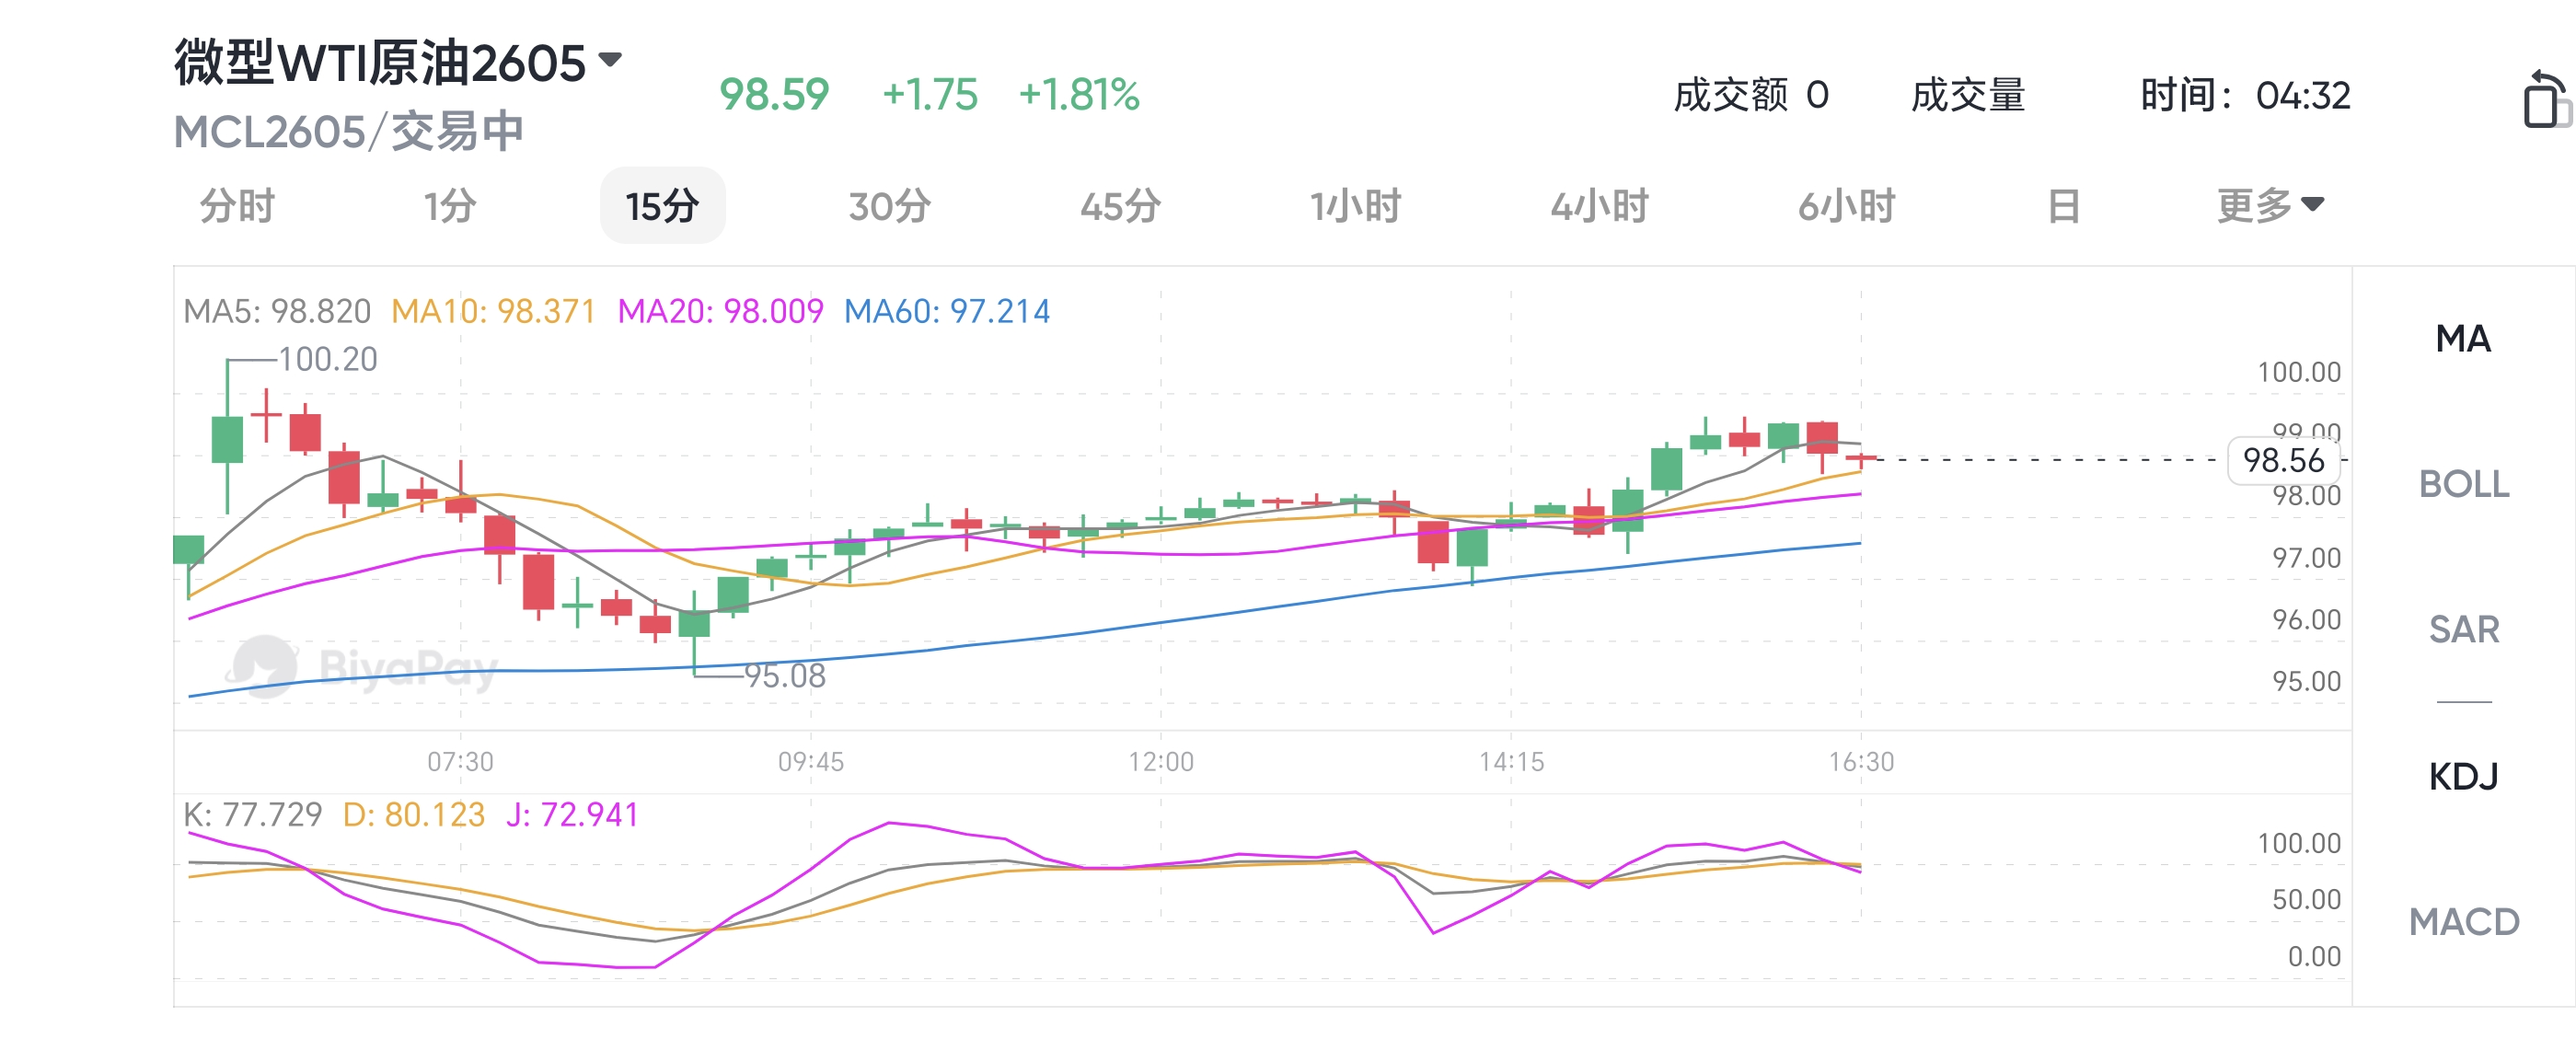The height and width of the screenshot is (1039, 2576).
Task: Select the KDJ sub-indicator
Action: pyautogui.click(x=2463, y=776)
